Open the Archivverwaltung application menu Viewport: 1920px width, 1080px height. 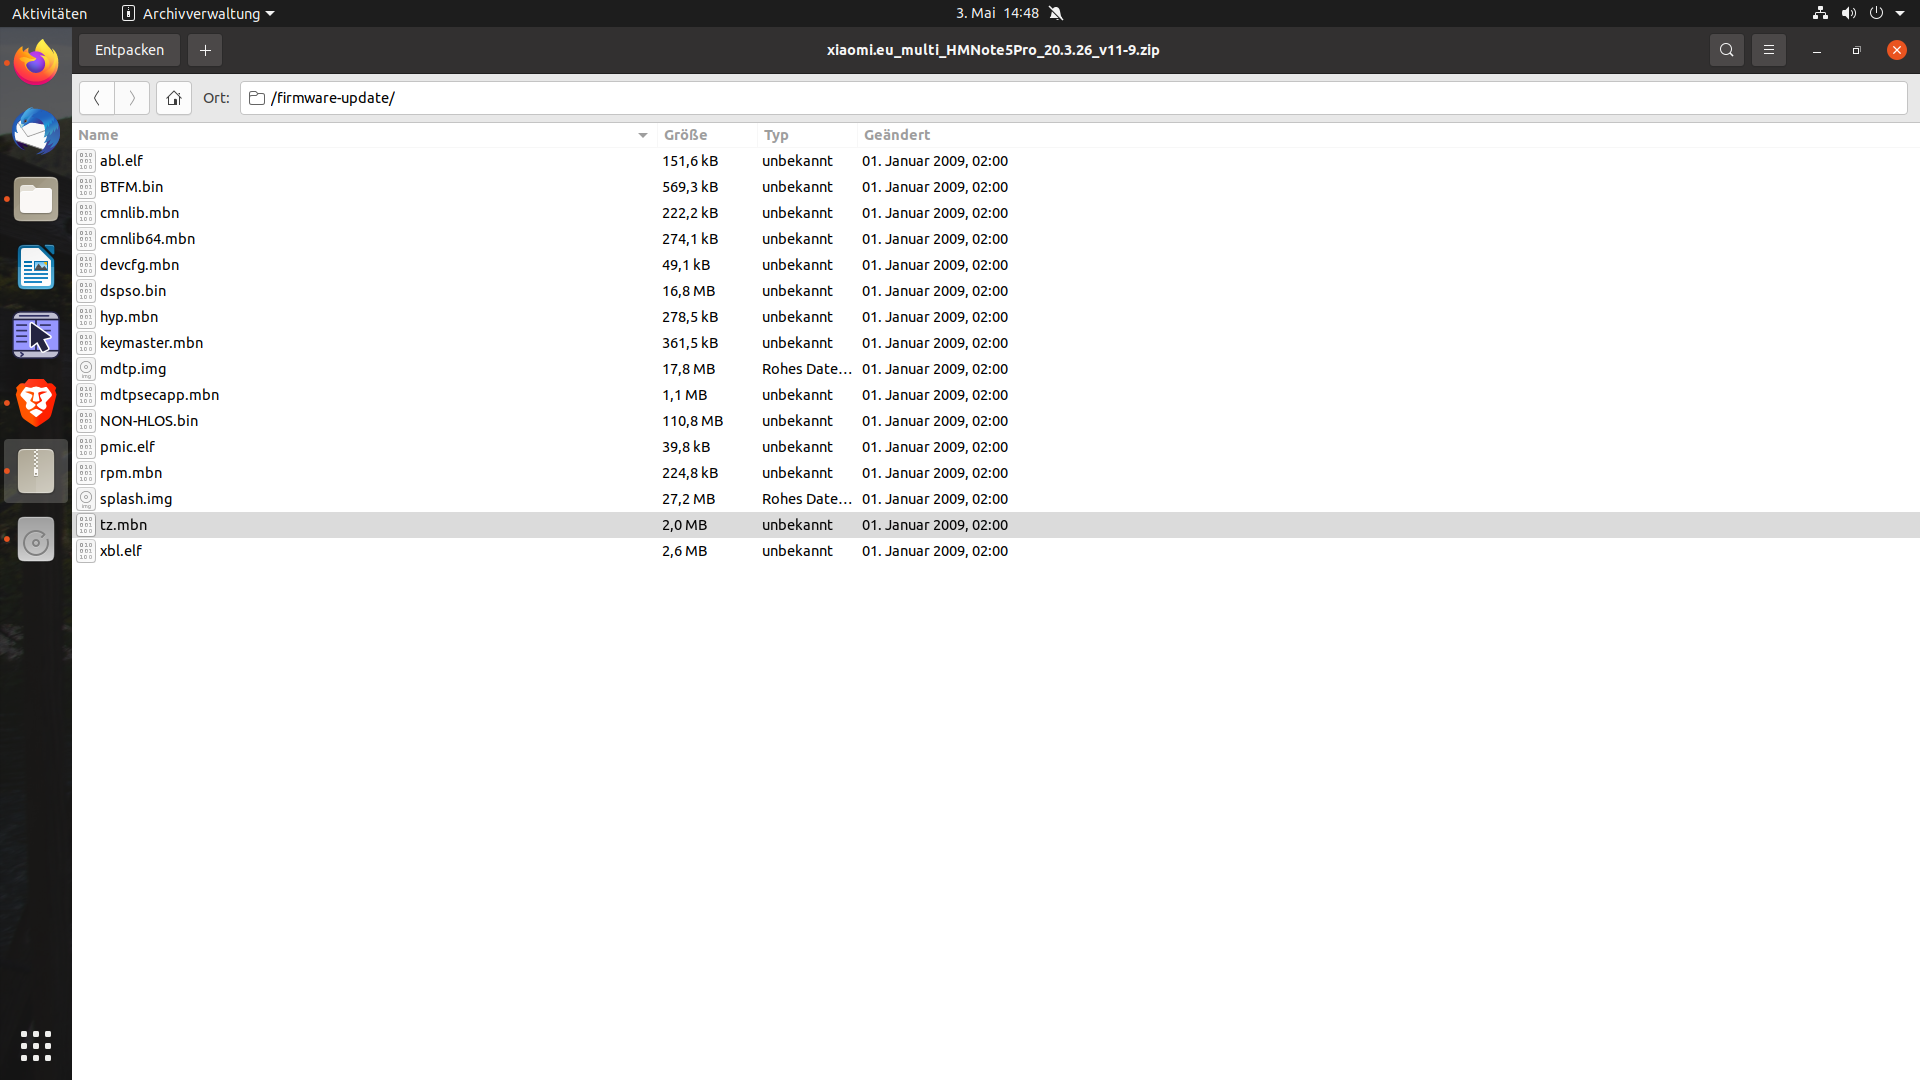(x=198, y=13)
